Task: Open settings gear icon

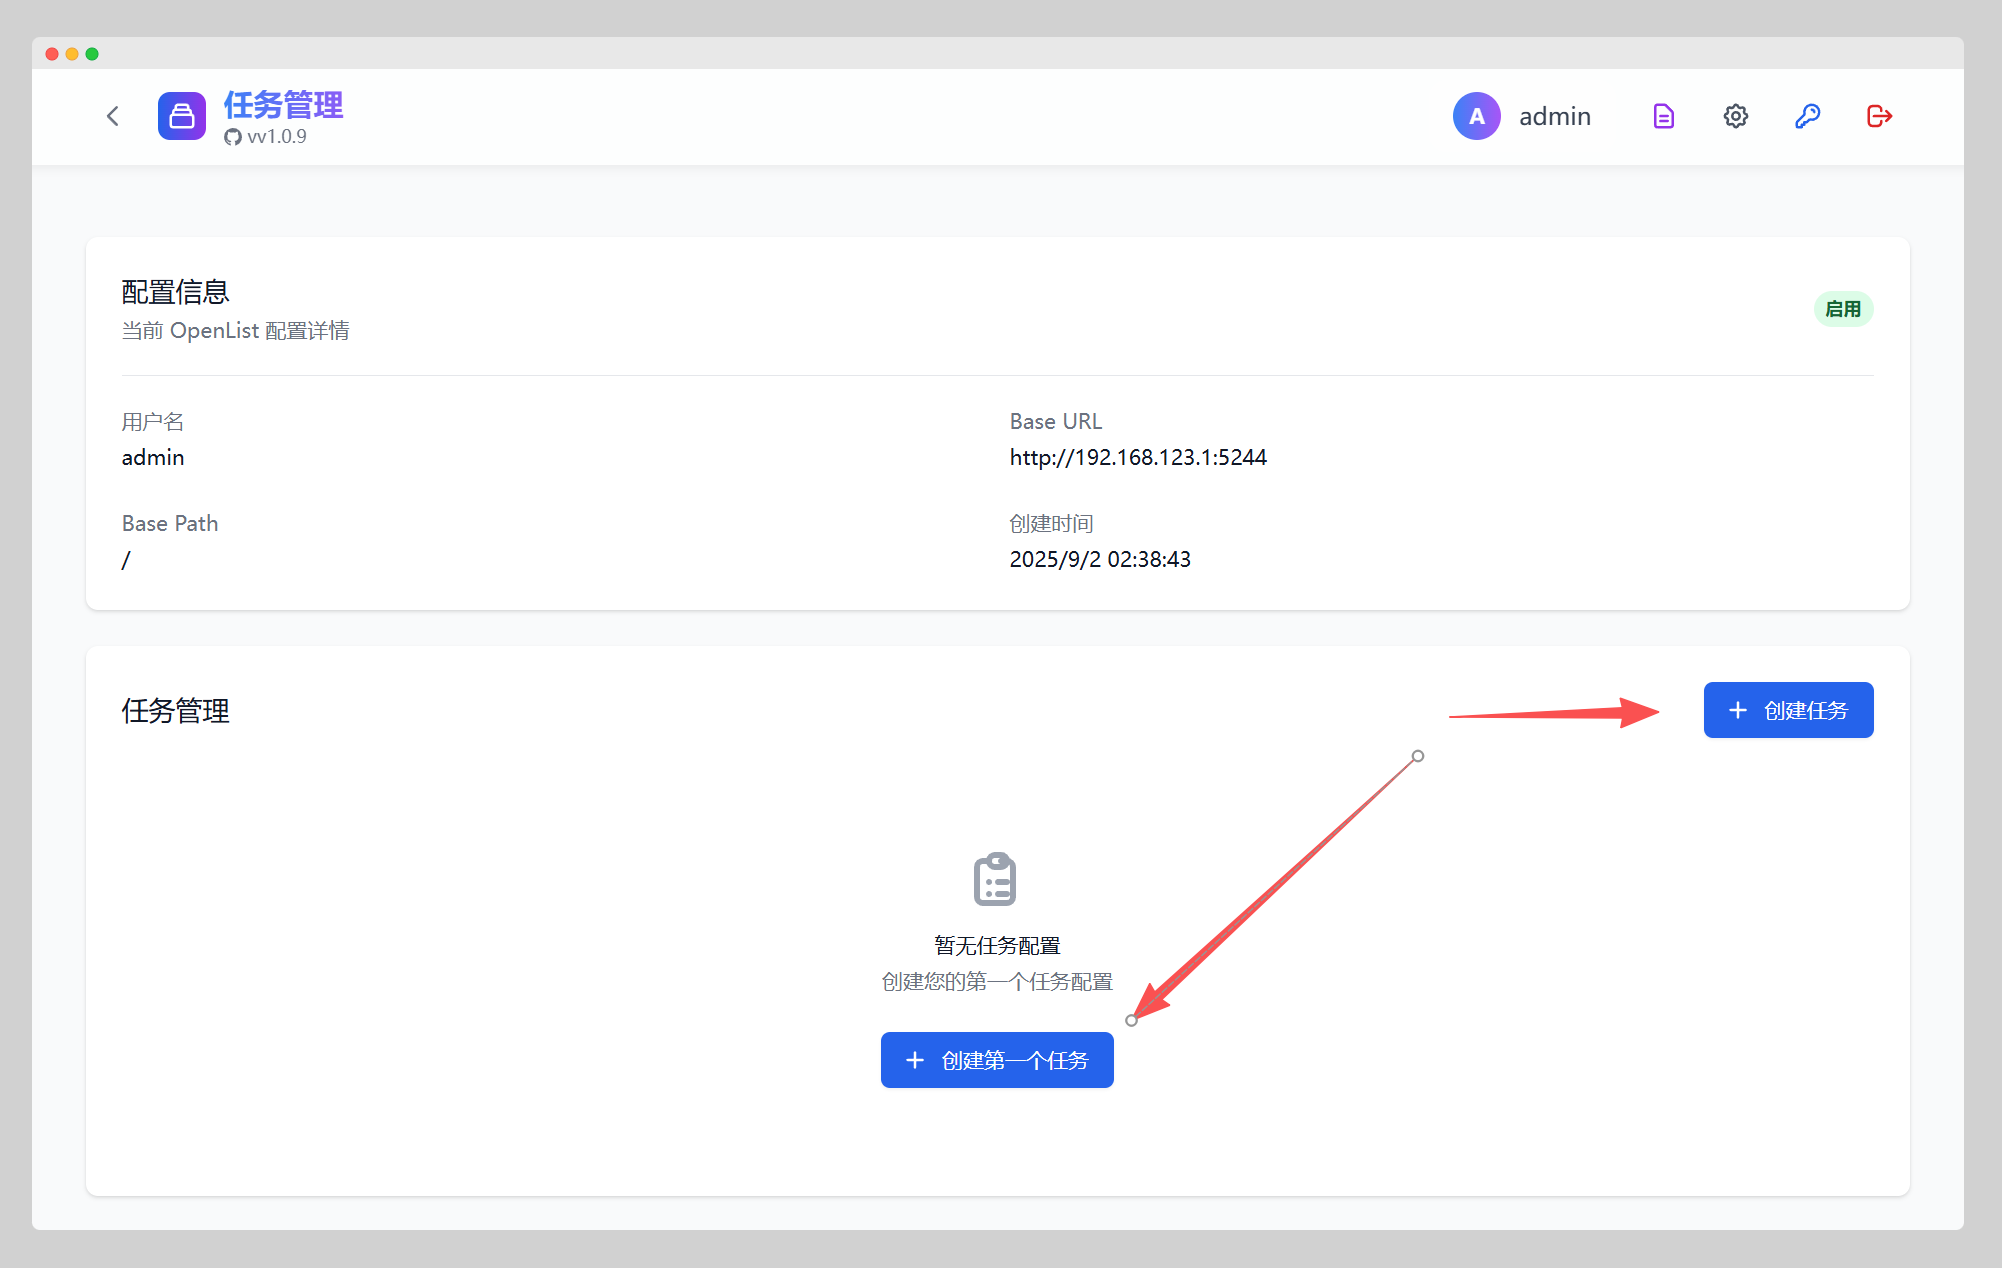Action: click(1735, 116)
